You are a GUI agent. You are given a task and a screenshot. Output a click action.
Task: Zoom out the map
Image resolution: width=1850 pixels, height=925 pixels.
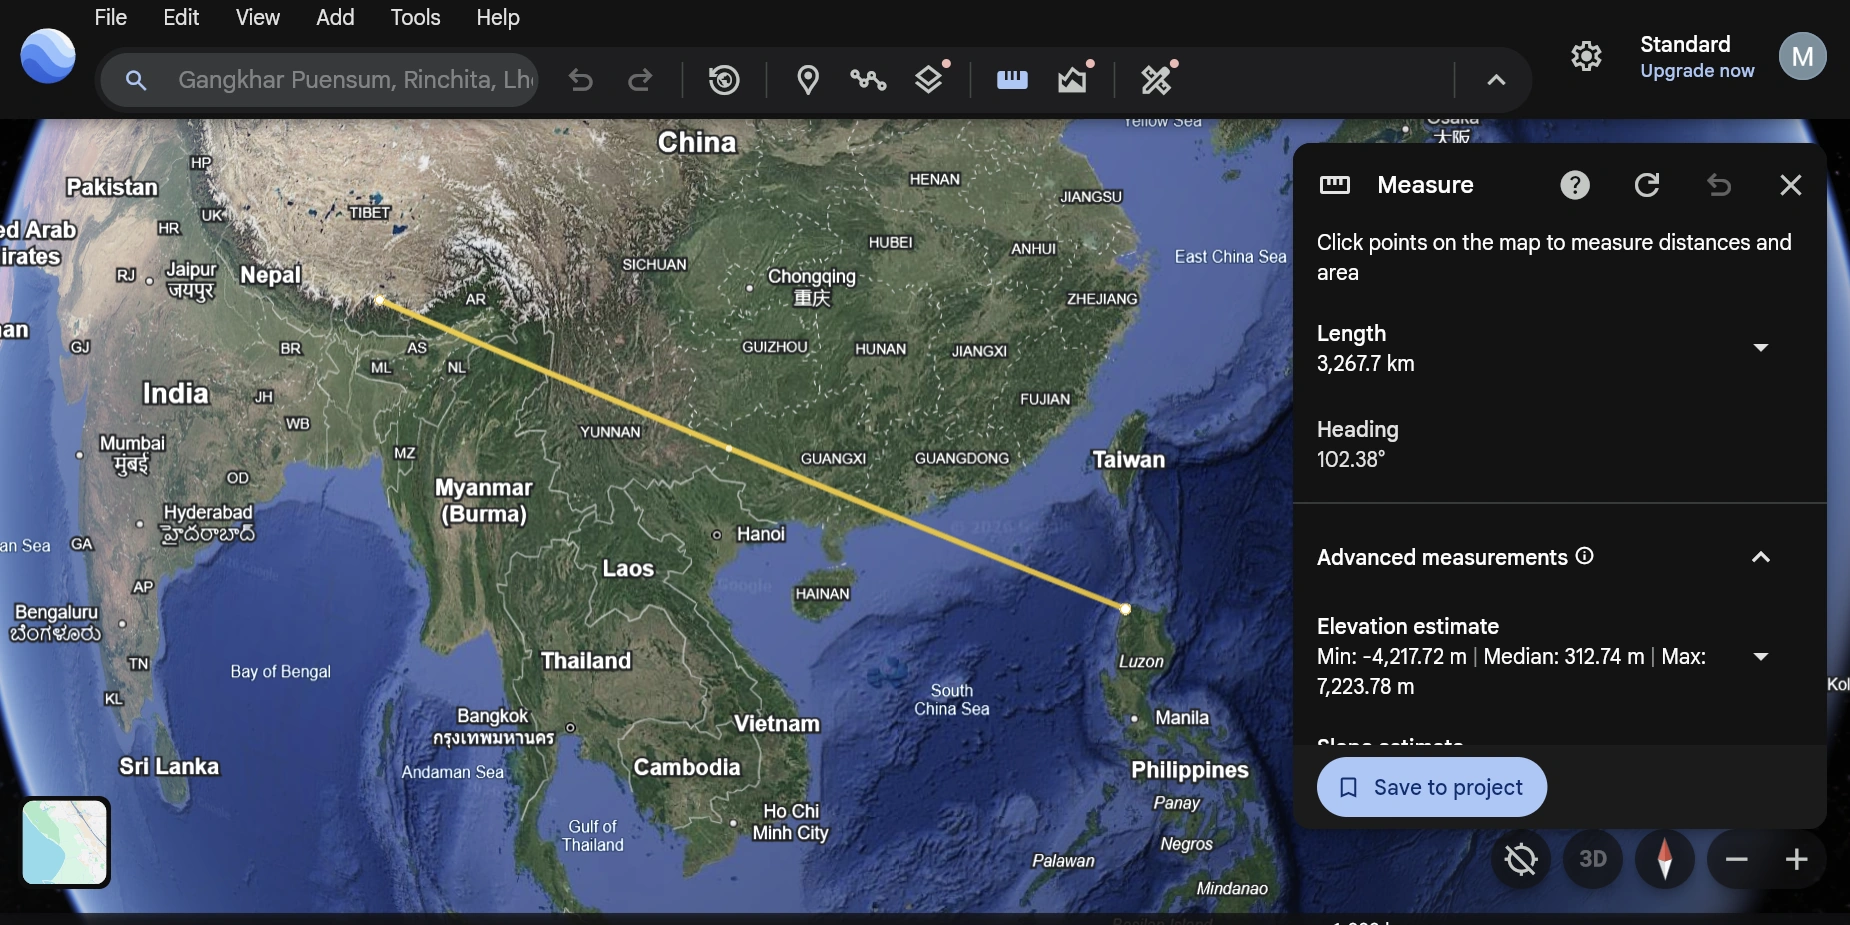1737,859
